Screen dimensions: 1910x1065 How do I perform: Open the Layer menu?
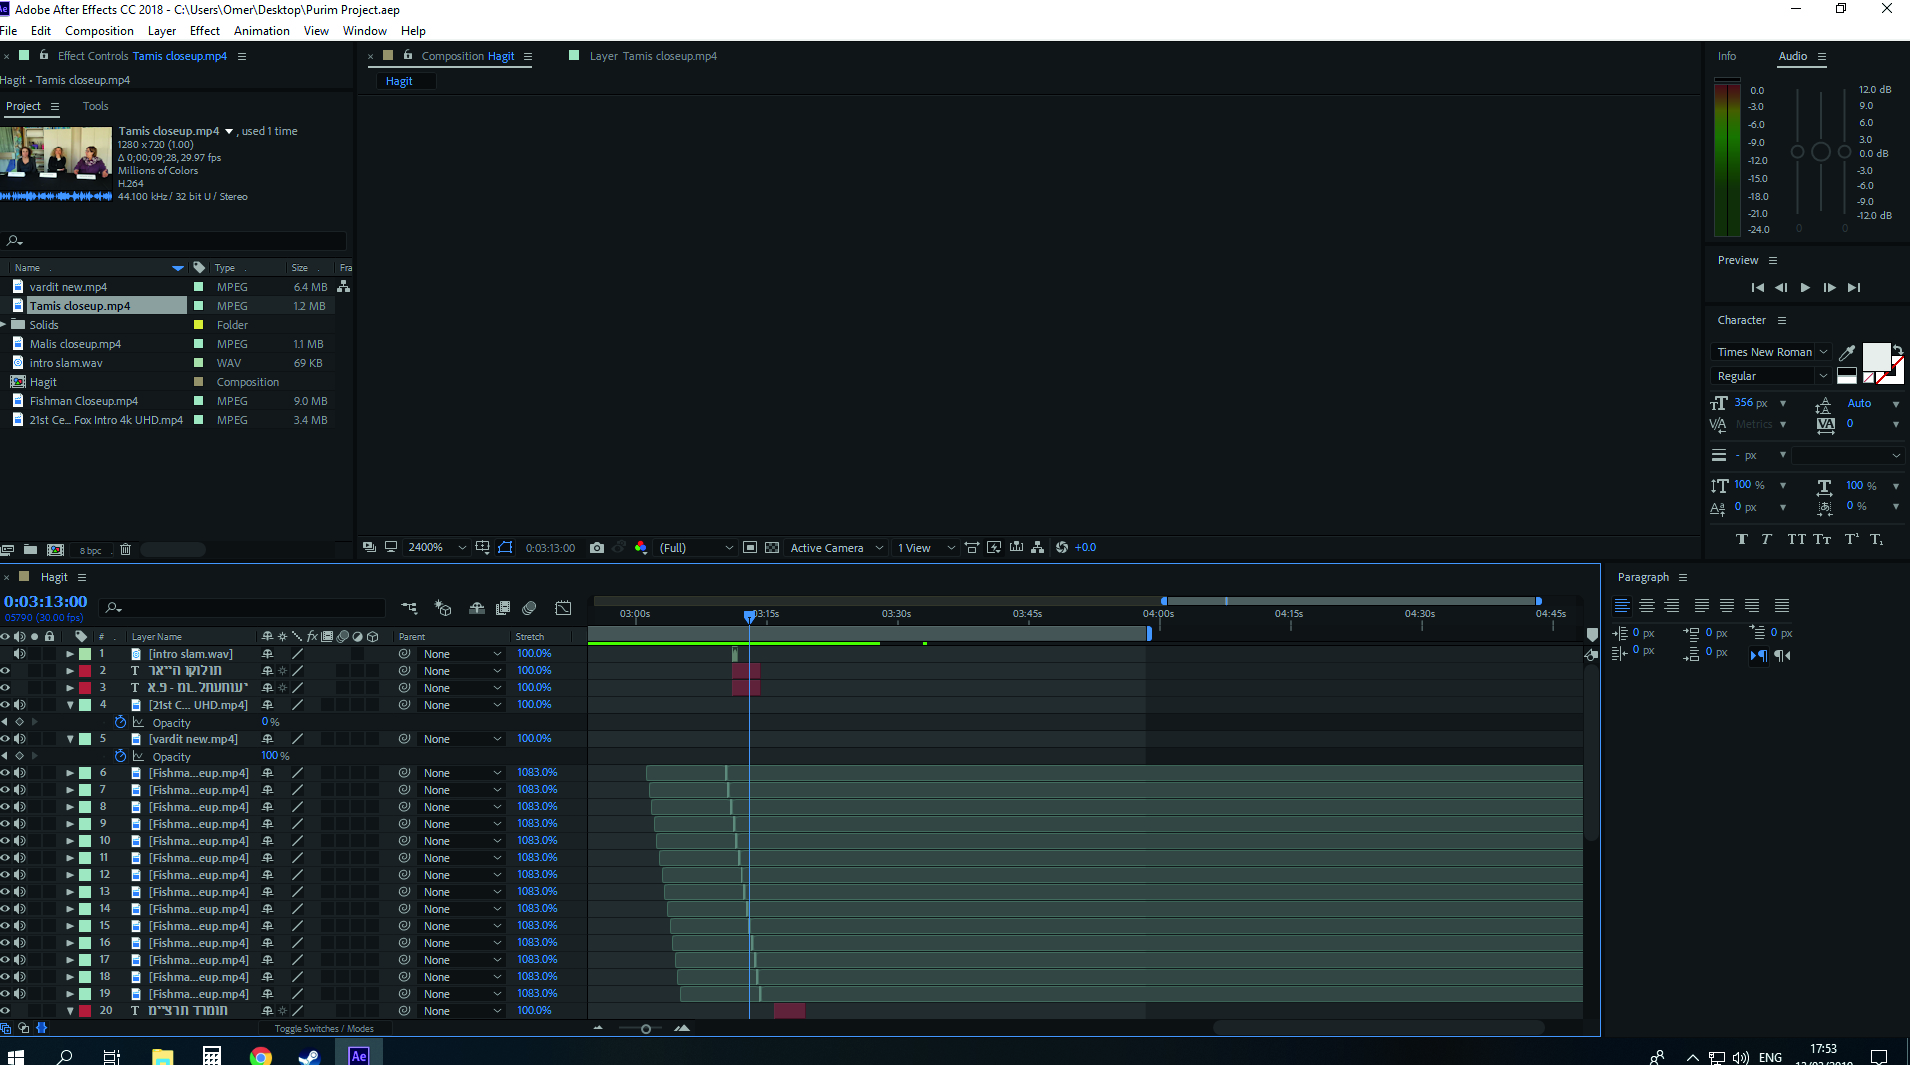162,31
